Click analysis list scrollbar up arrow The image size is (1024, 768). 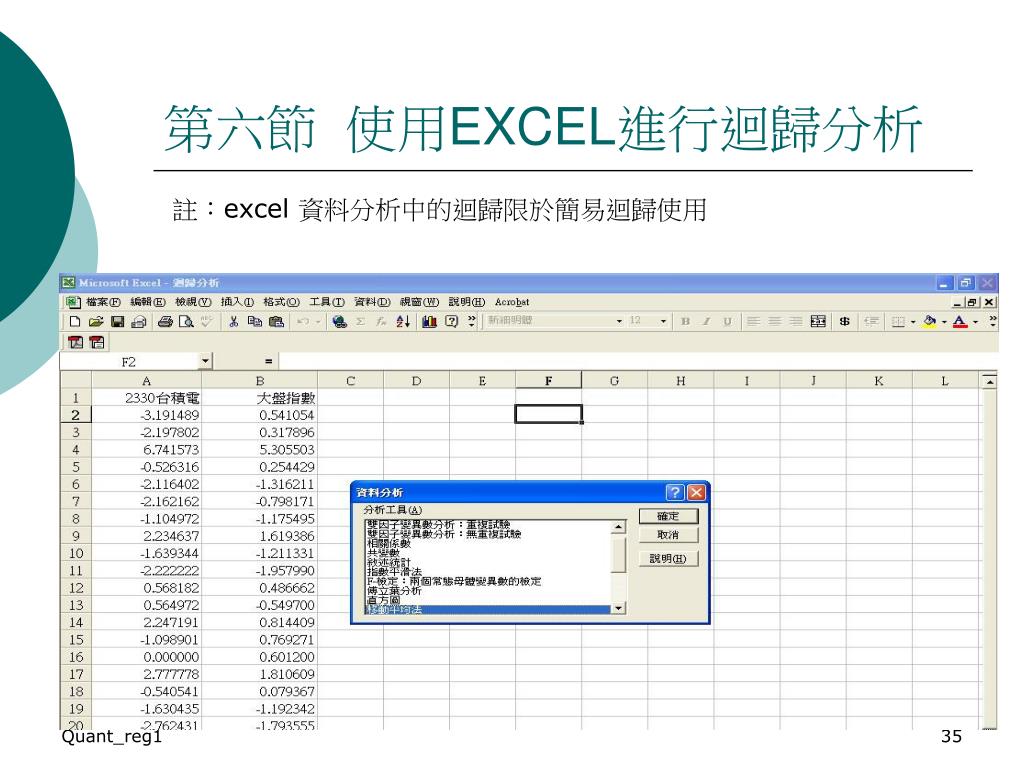pyautogui.click(x=618, y=526)
